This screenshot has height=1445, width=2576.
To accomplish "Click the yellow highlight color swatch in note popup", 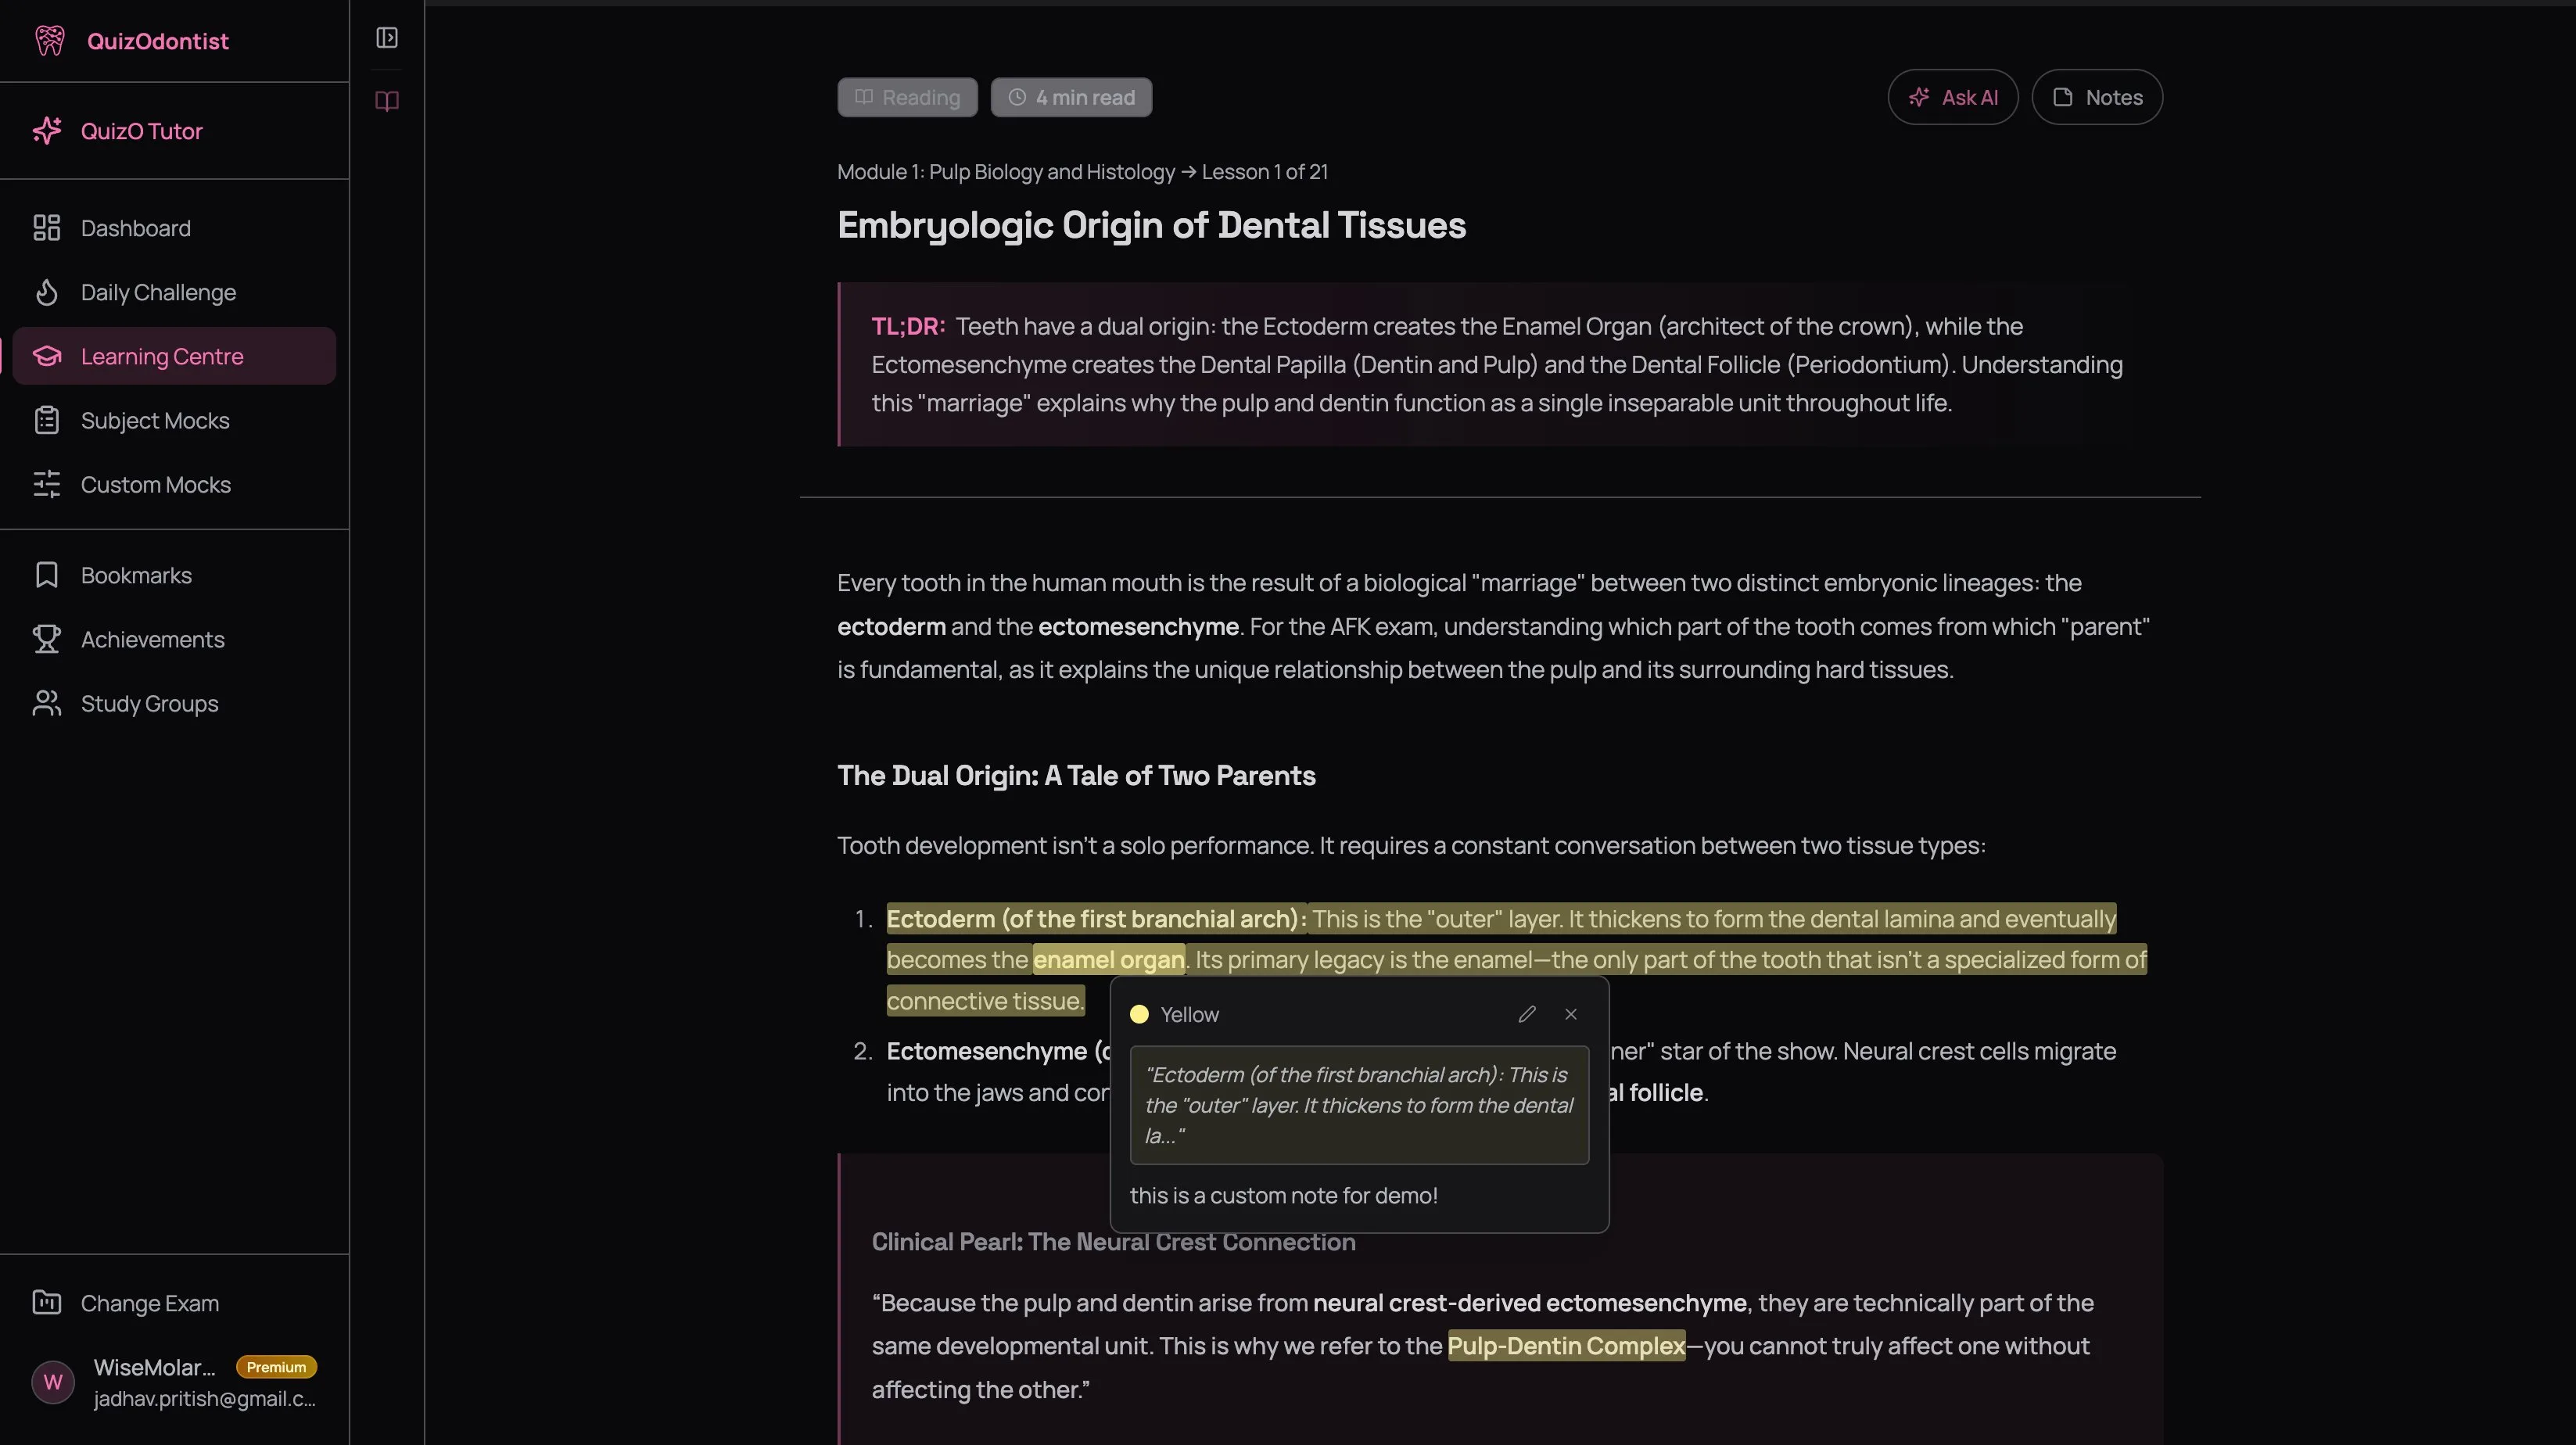I will click(1139, 1013).
